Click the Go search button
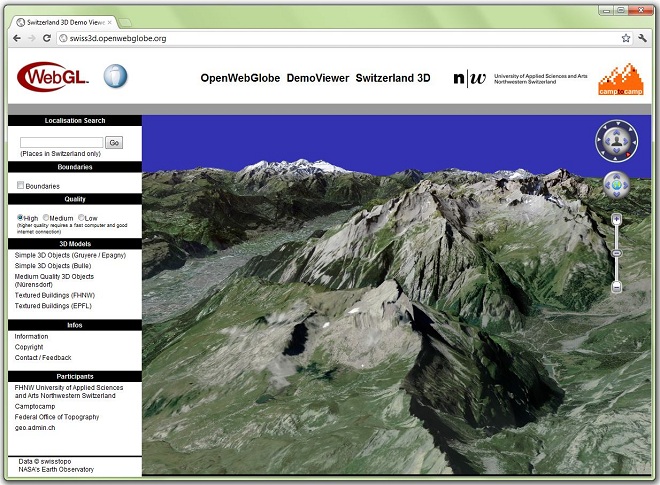This screenshot has height=485, width=660. [x=114, y=143]
